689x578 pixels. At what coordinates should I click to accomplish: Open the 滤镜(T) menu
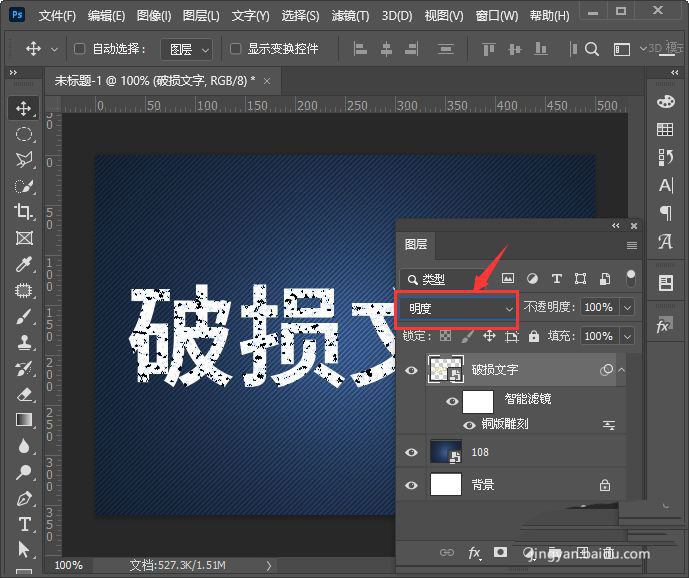(x=350, y=16)
